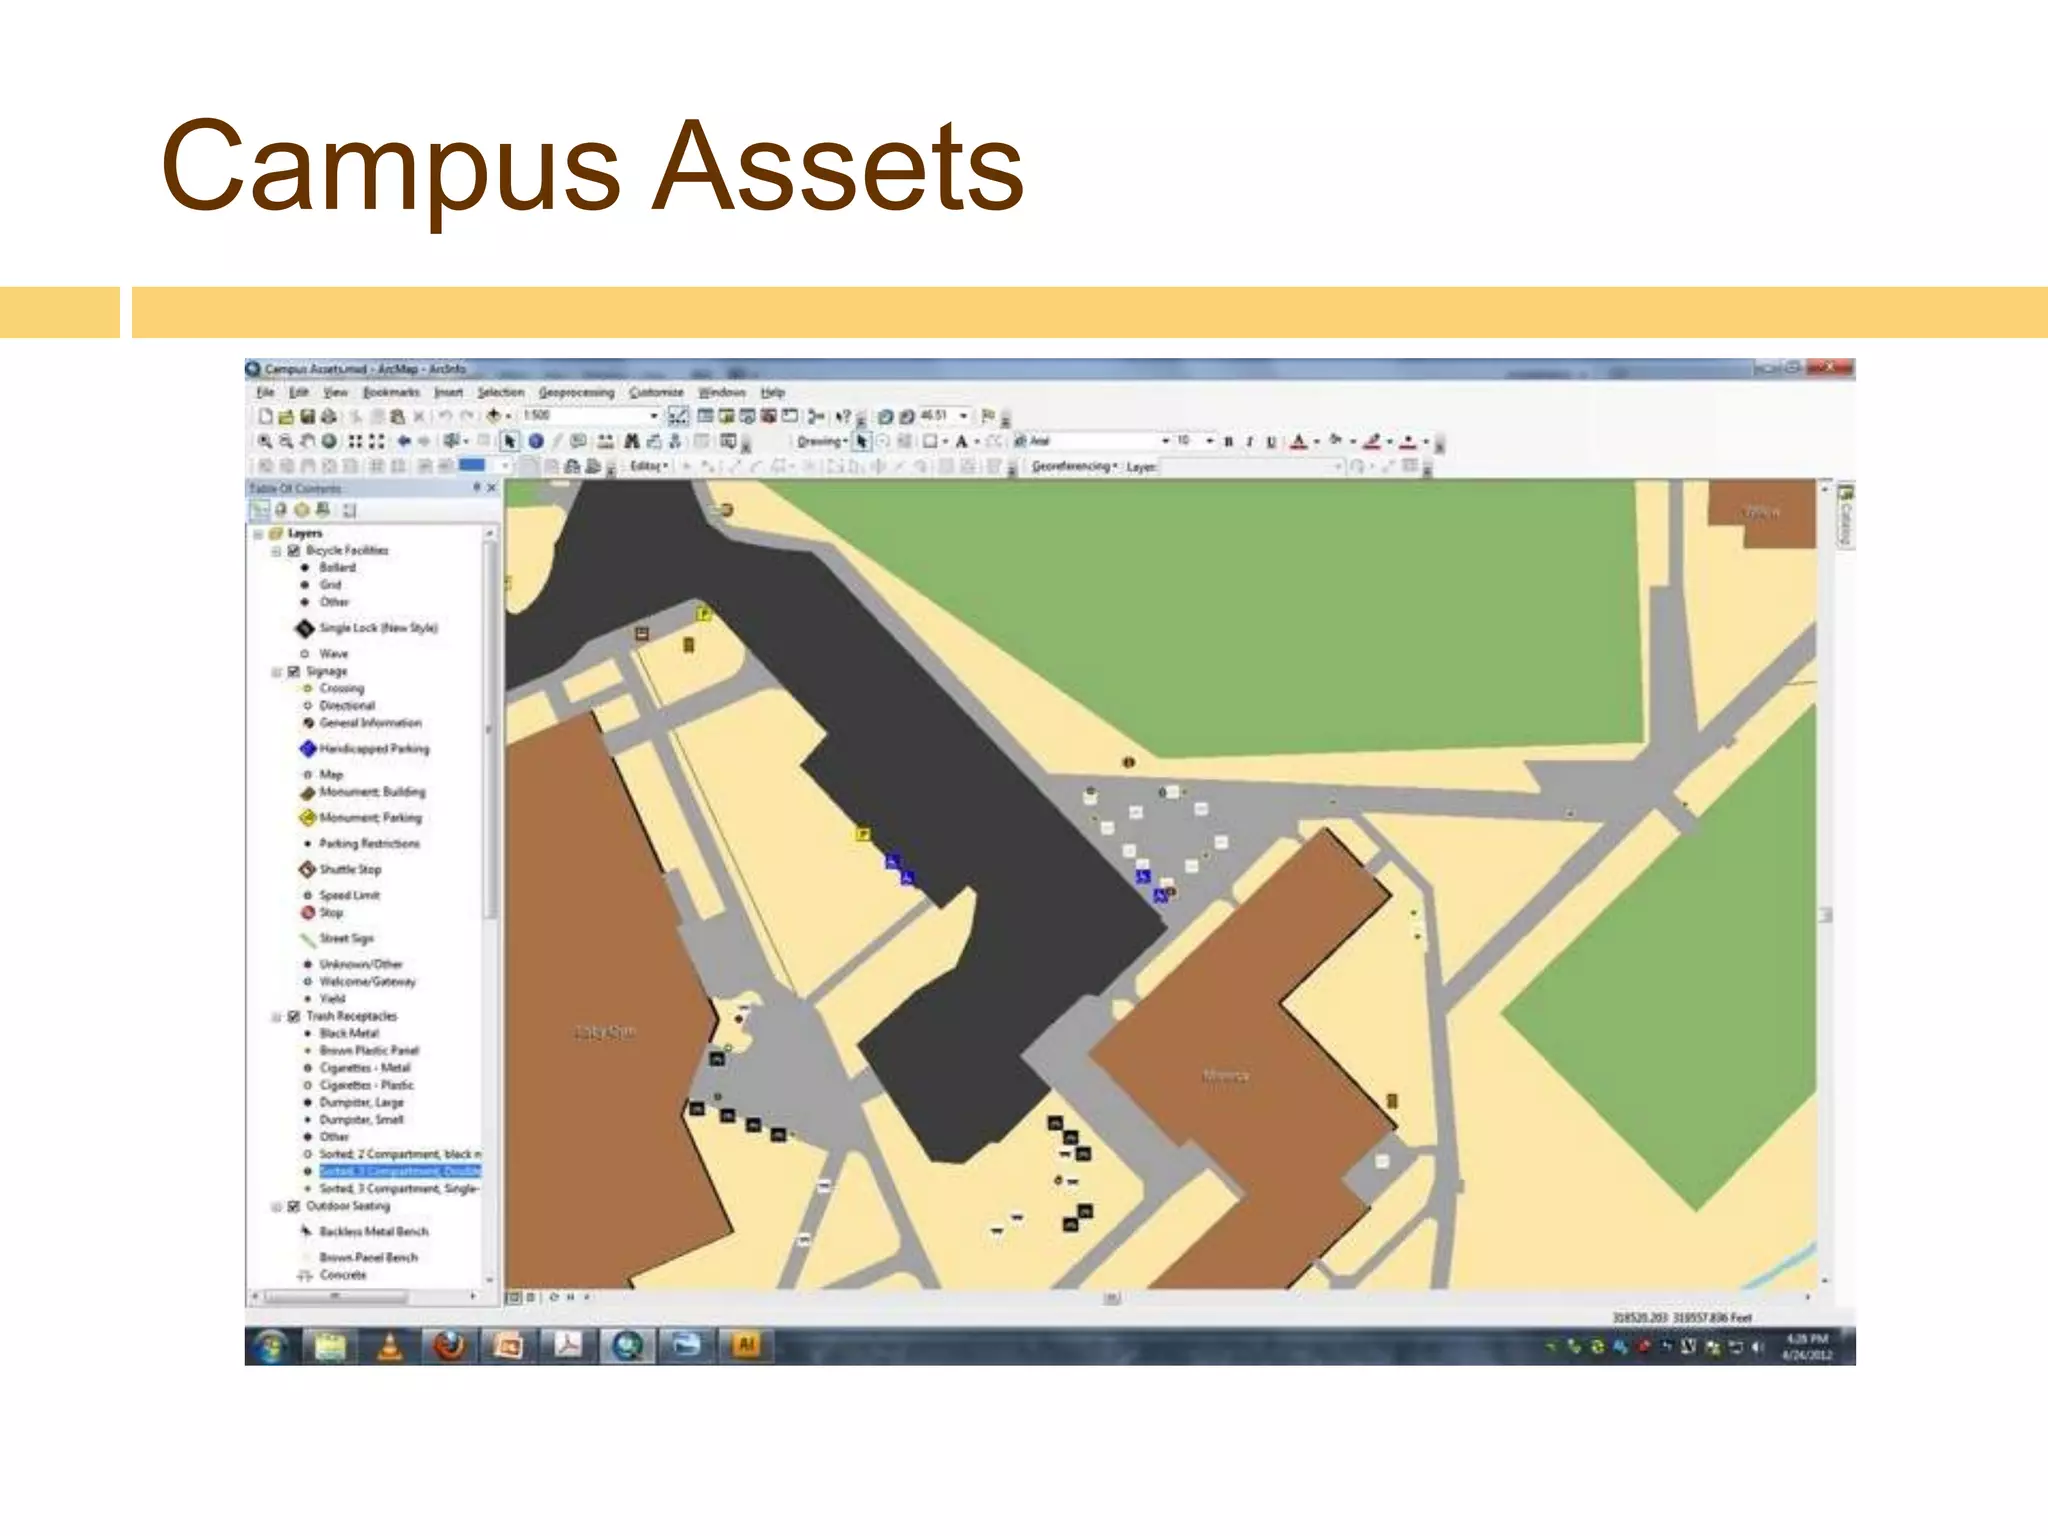Open the Search window icon
Screen dimensions: 2048x1536
[747, 416]
